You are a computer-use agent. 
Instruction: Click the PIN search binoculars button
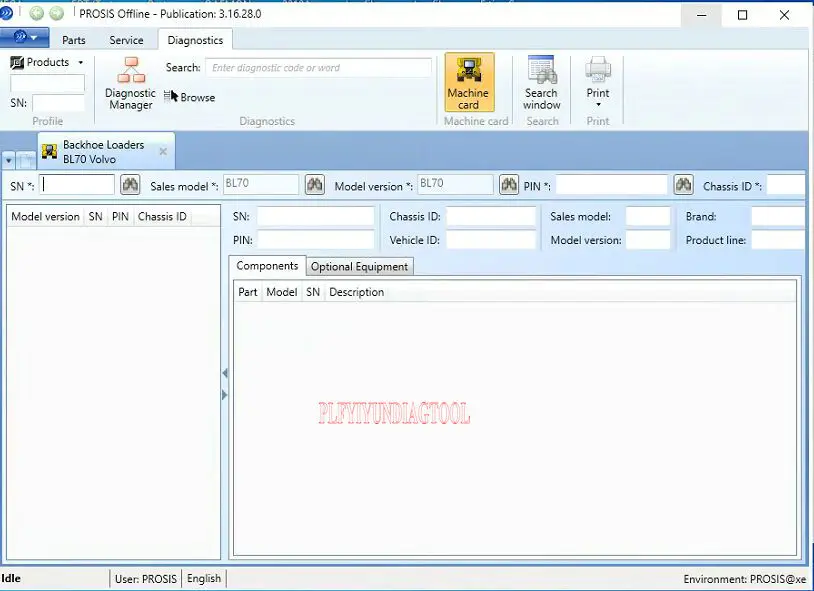coord(683,184)
